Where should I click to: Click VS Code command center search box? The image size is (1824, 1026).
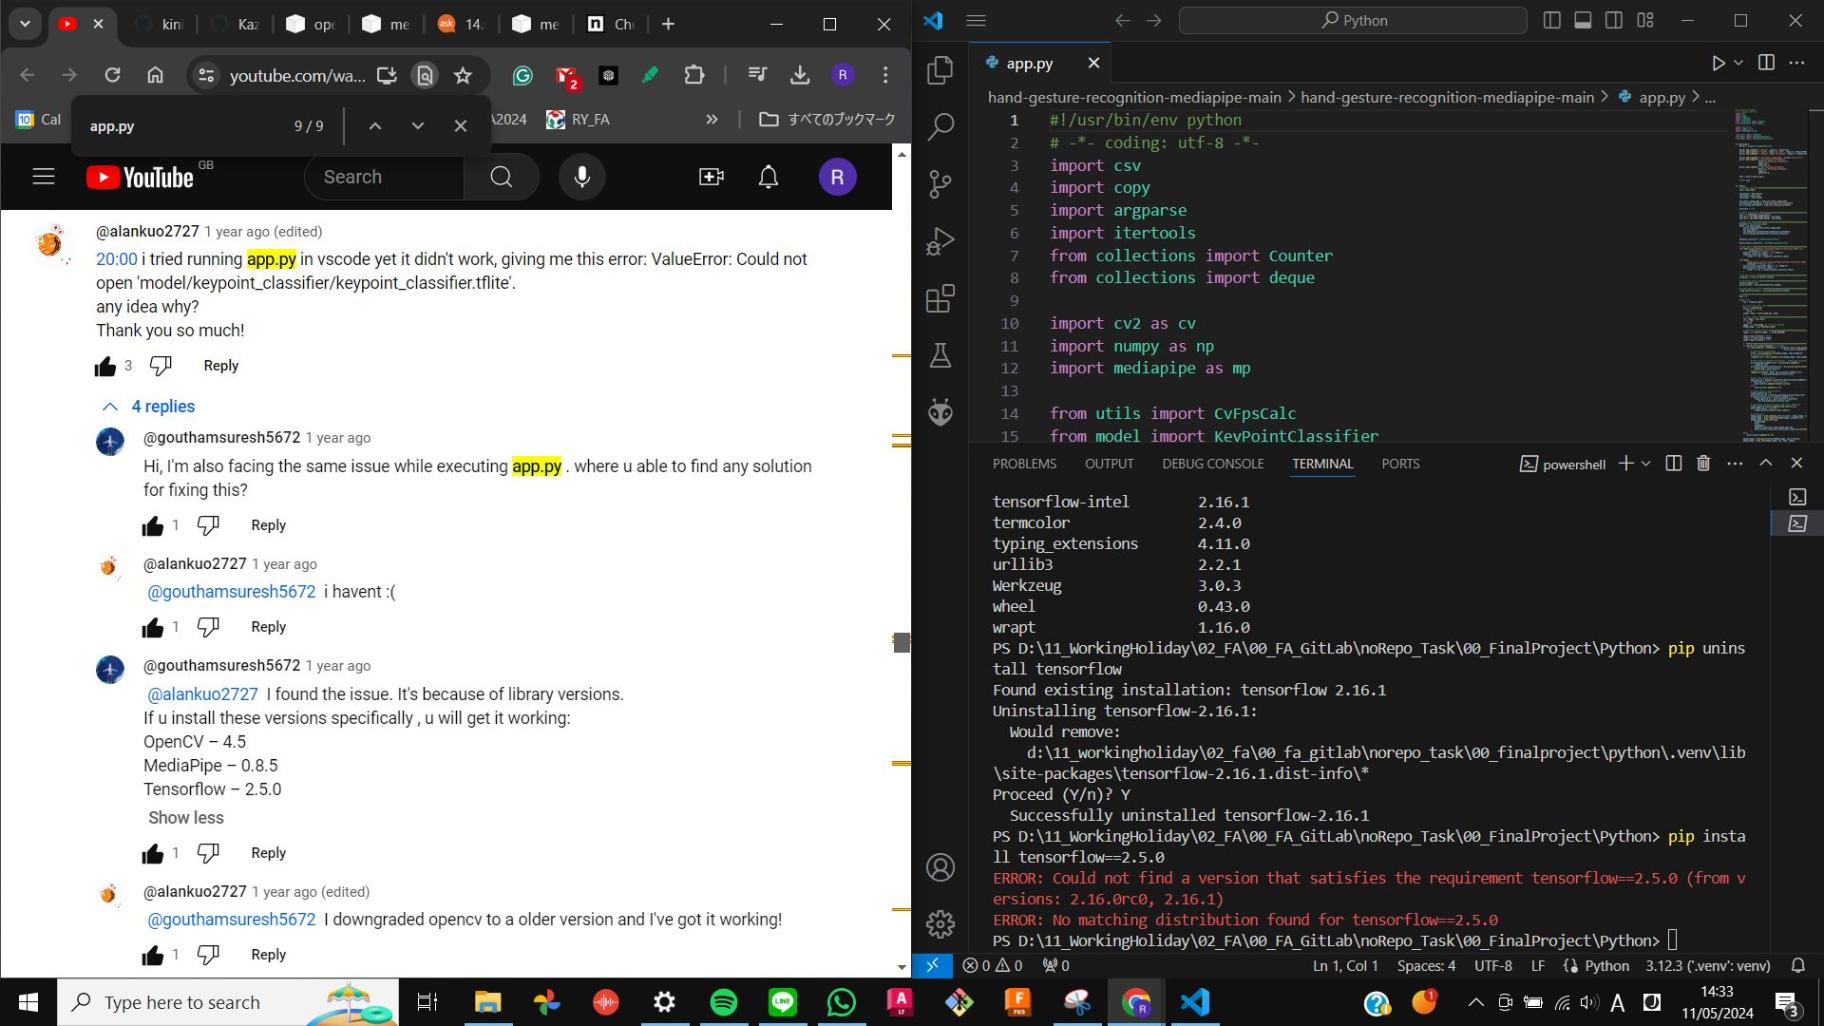[x=1353, y=20]
